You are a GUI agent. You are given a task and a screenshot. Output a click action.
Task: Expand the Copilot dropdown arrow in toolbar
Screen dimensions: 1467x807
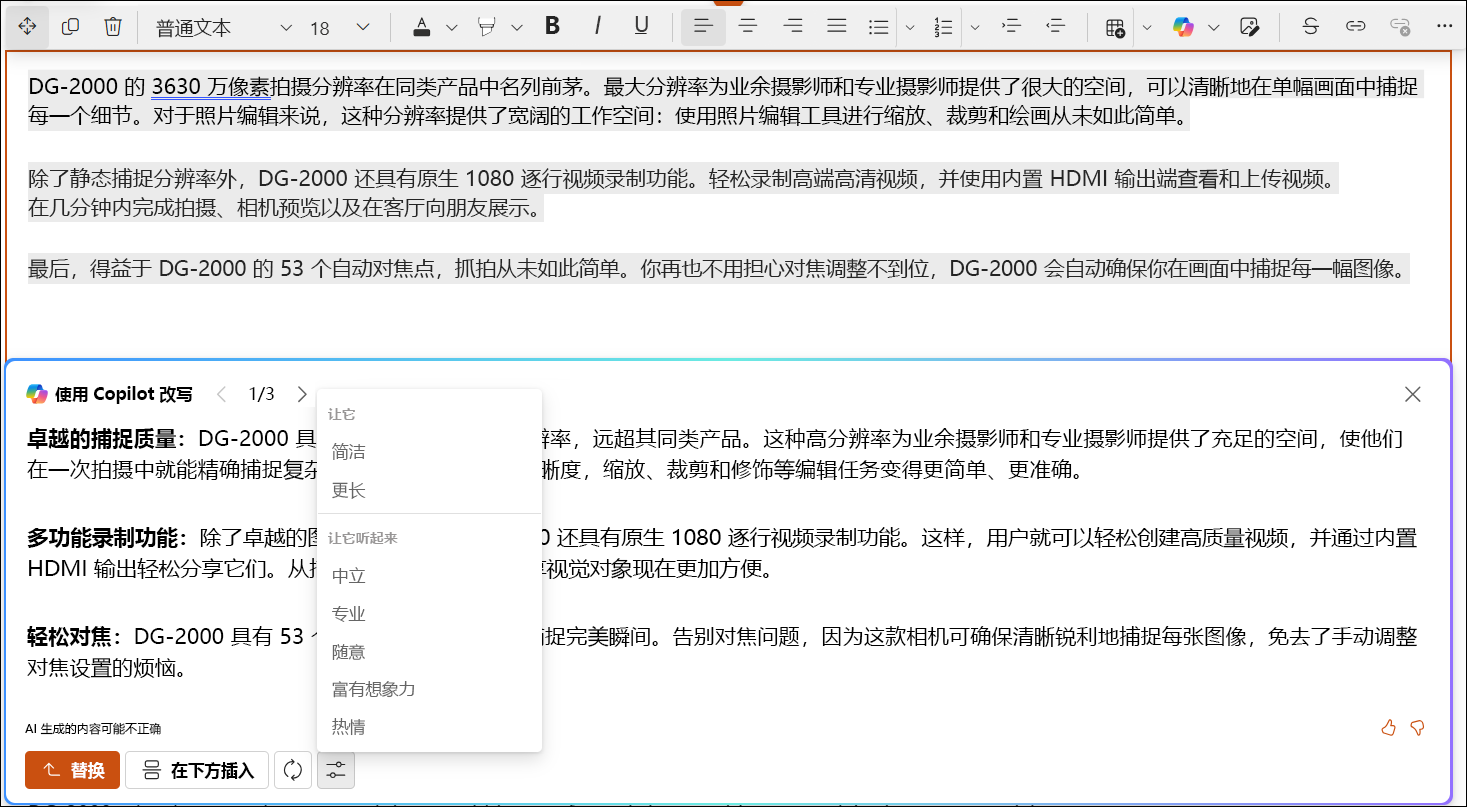point(1213,27)
